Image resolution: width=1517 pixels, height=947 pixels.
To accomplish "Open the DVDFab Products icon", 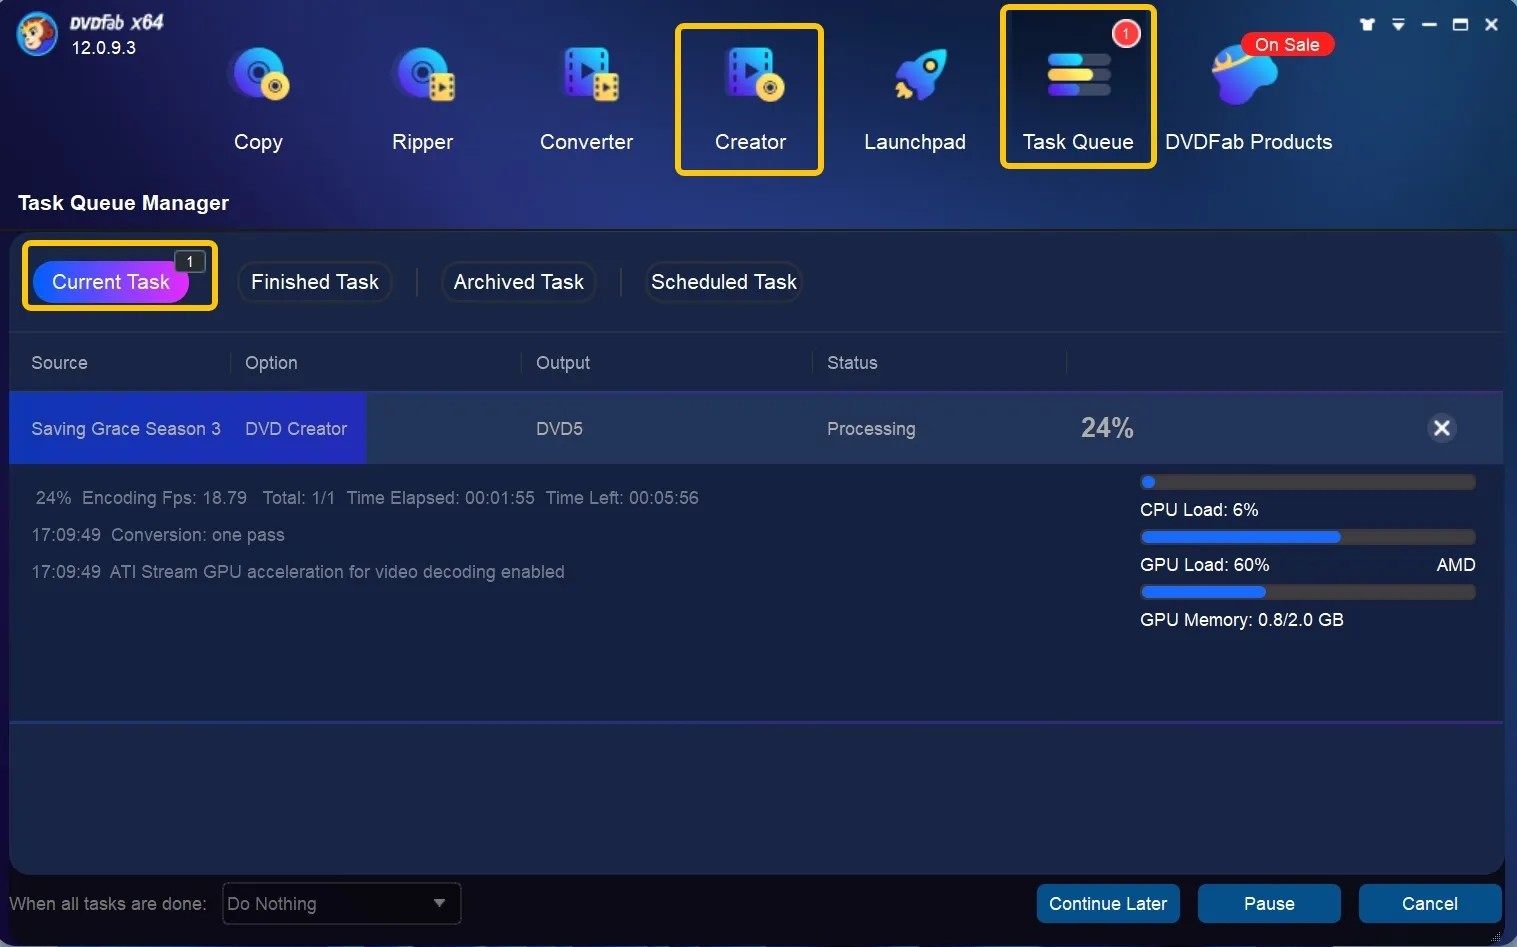I will pyautogui.click(x=1243, y=77).
